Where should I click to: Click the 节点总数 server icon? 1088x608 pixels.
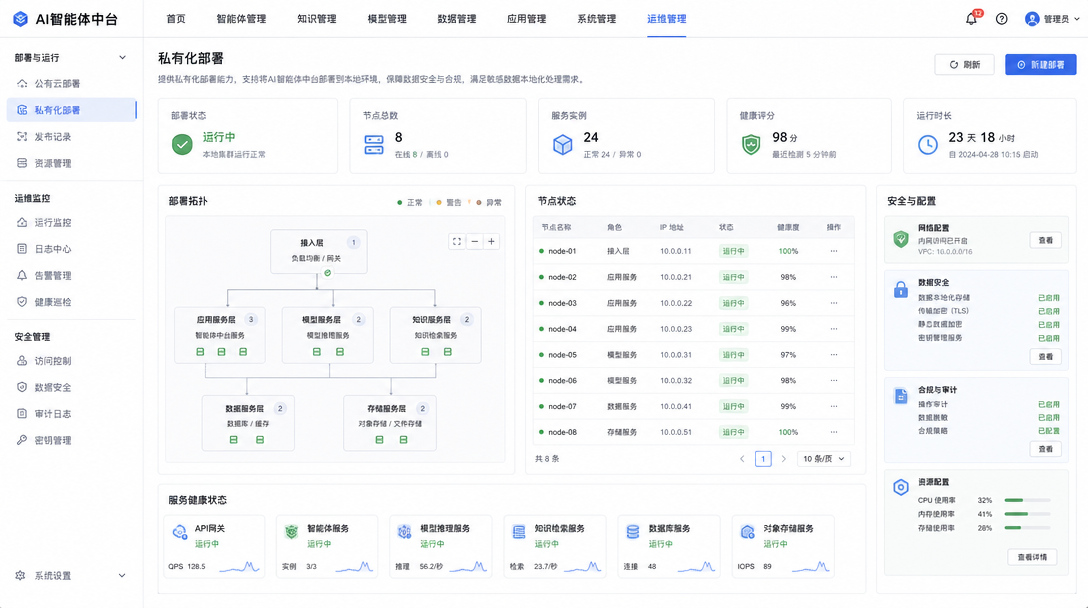click(374, 144)
